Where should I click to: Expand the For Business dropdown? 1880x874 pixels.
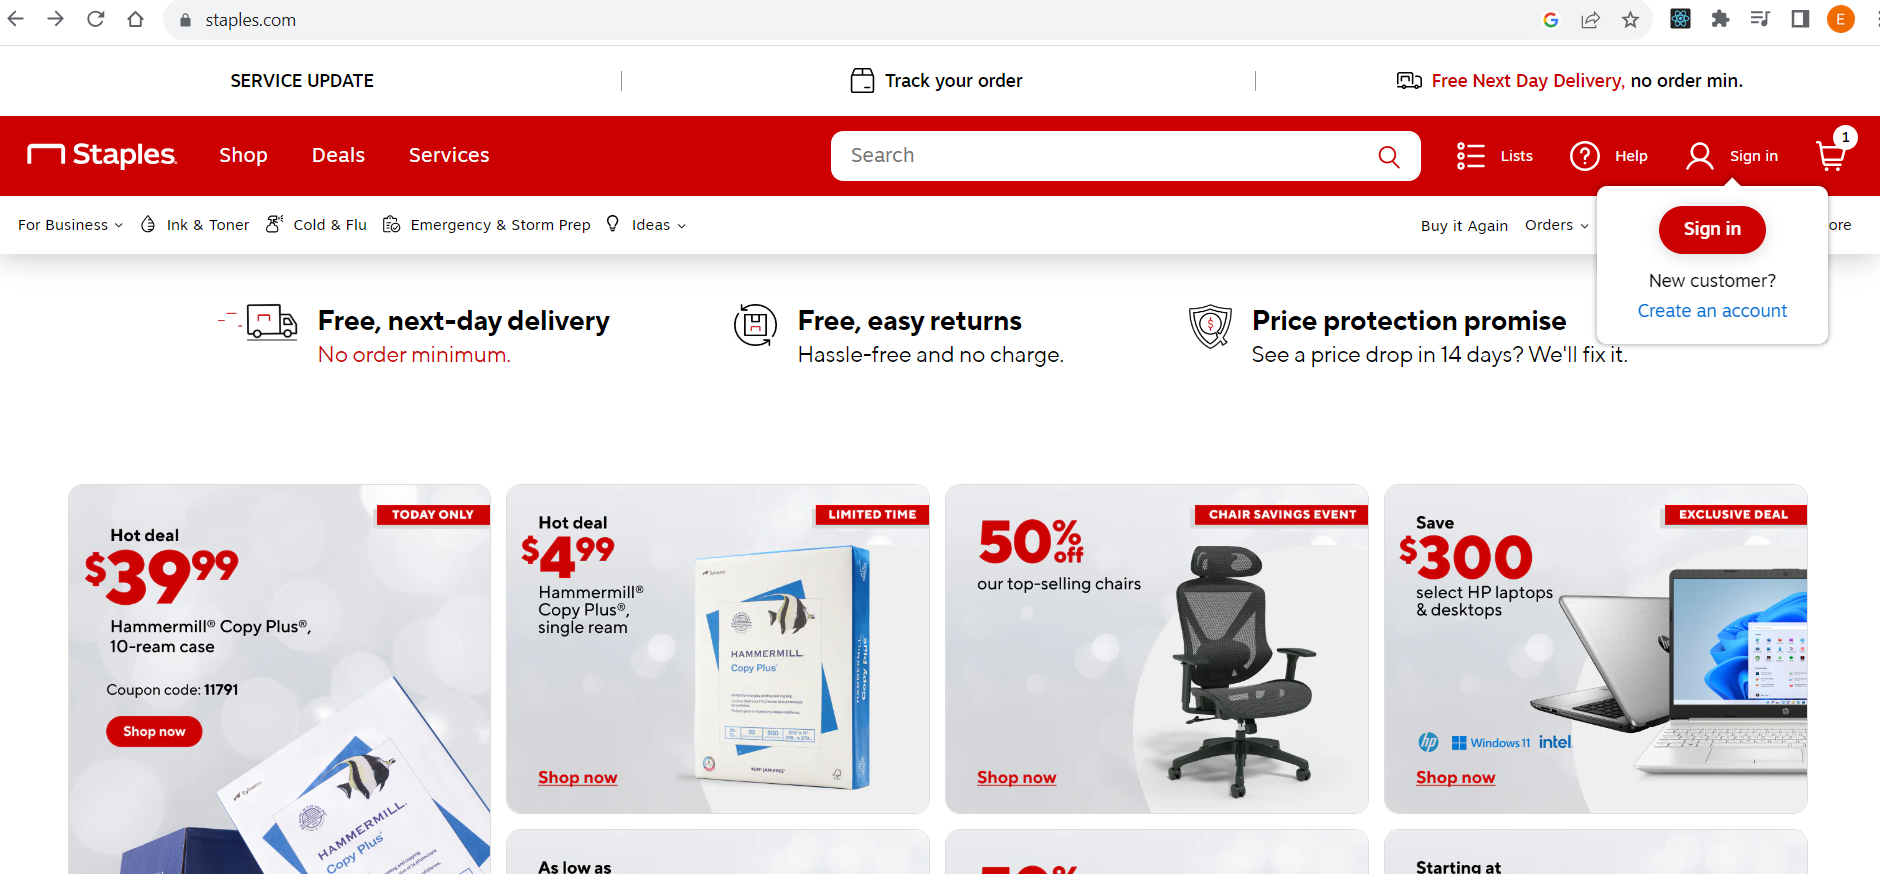click(70, 225)
